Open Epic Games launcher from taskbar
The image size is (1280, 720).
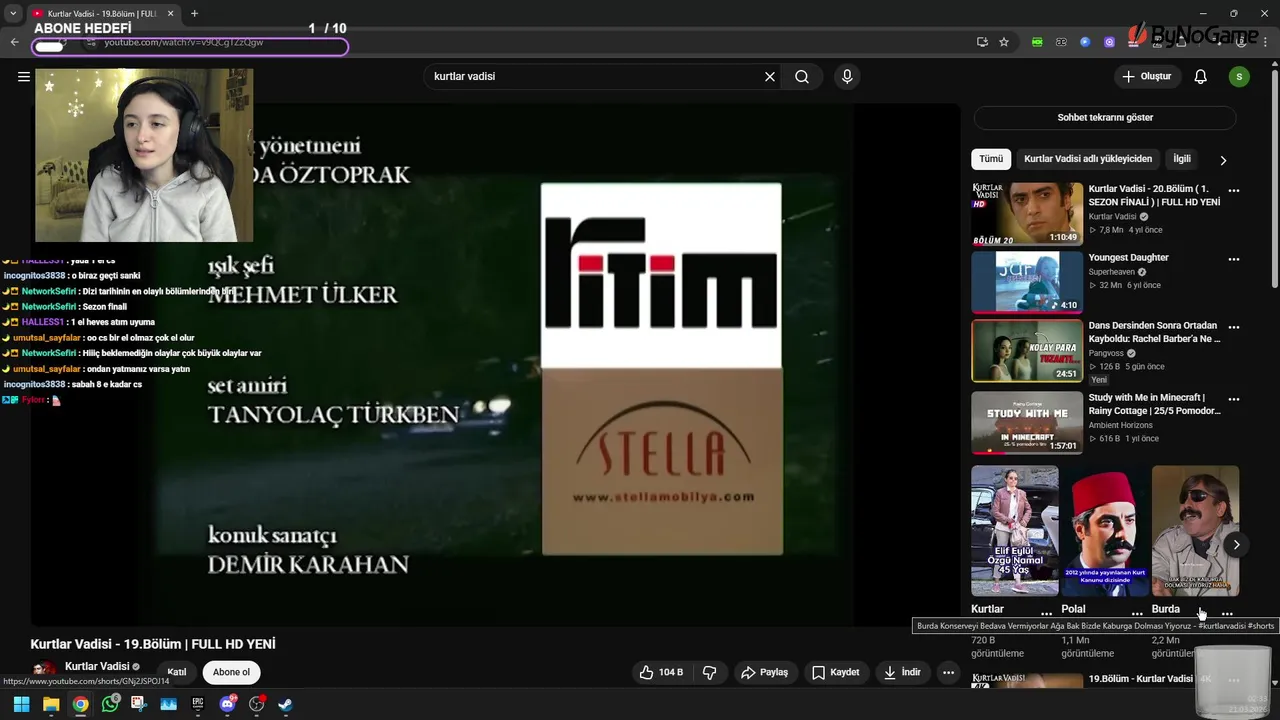click(x=198, y=704)
